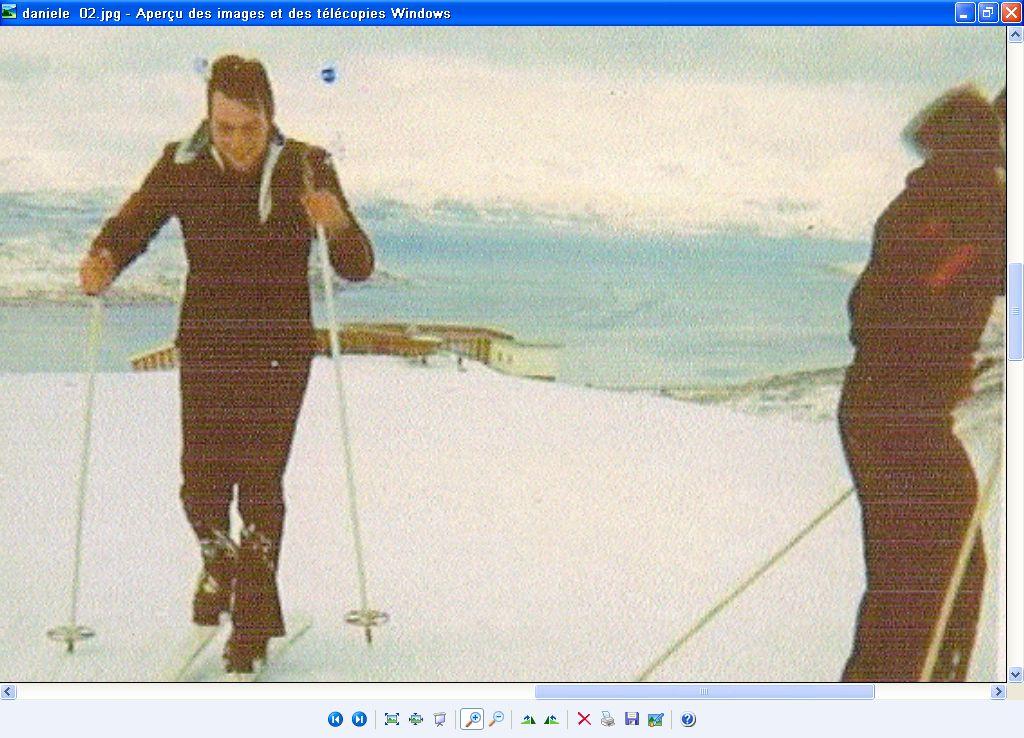Click the horizontal scrollbar thumb
1024x738 pixels.
click(x=704, y=691)
